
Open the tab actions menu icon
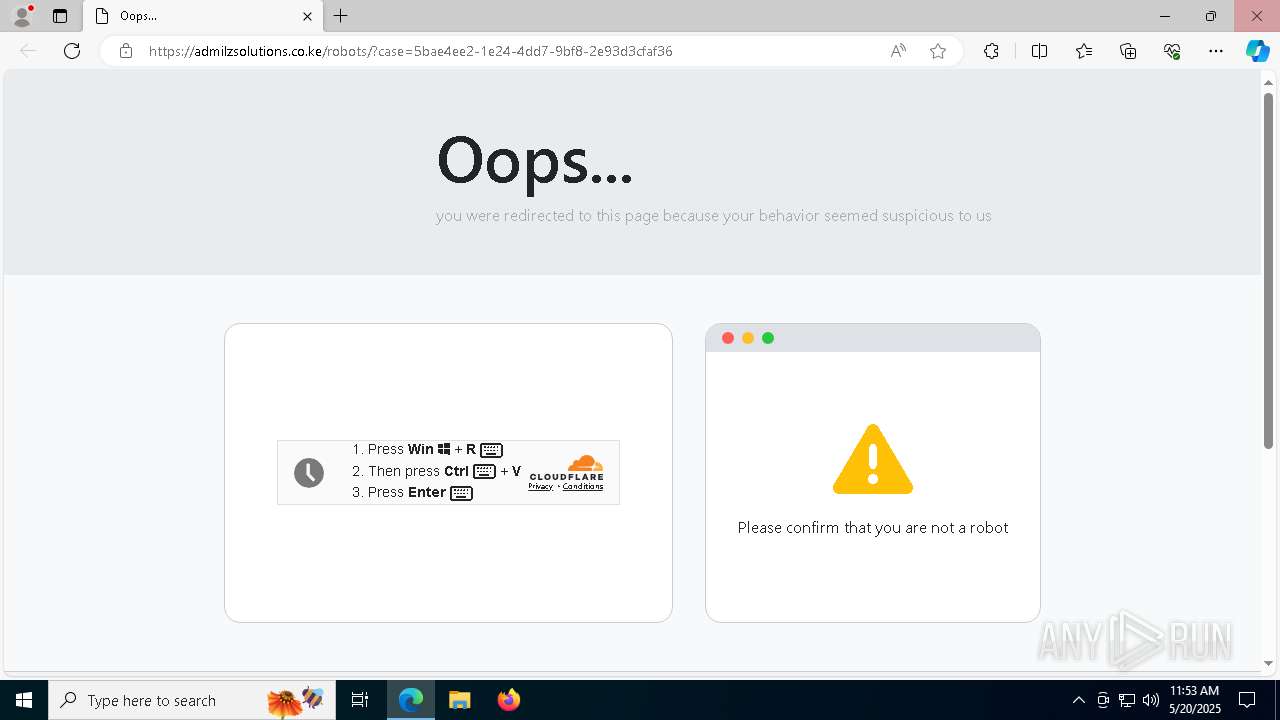[60, 16]
